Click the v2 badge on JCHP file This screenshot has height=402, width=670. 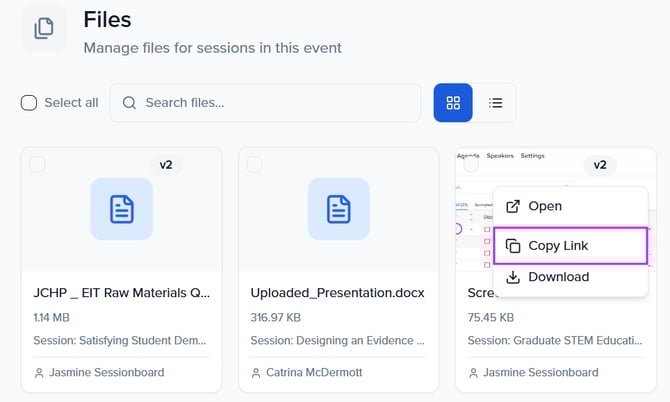tap(166, 165)
